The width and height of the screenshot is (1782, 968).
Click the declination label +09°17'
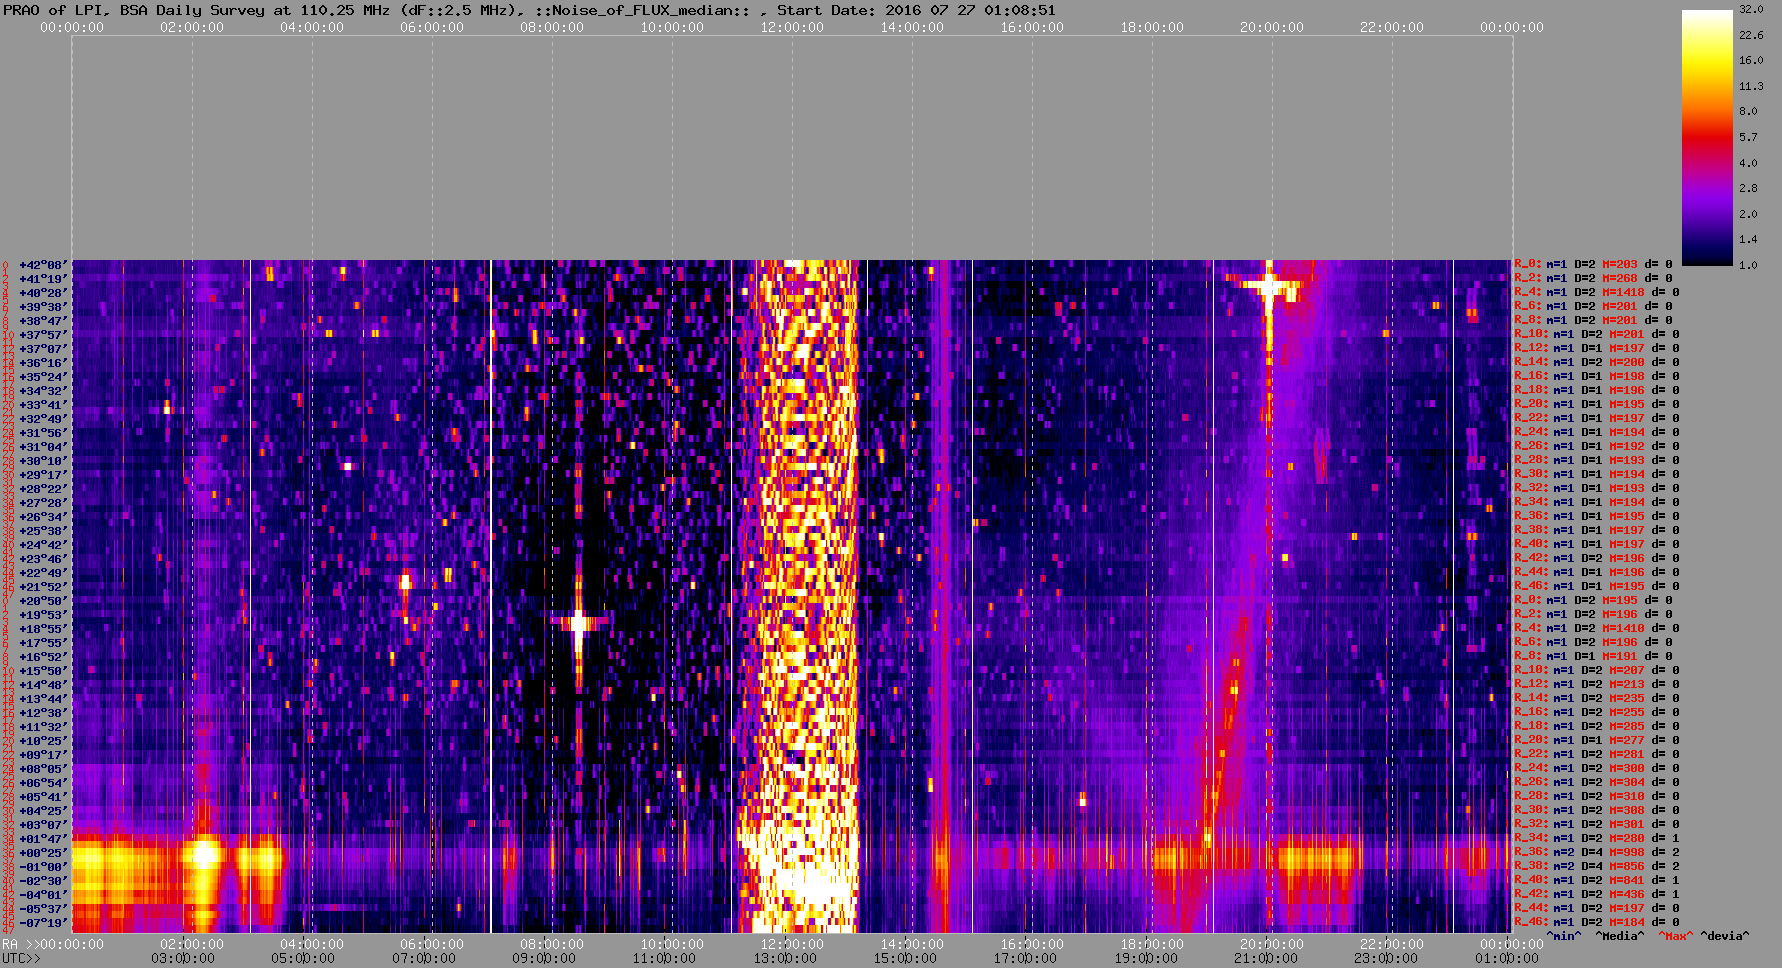pos(42,755)
